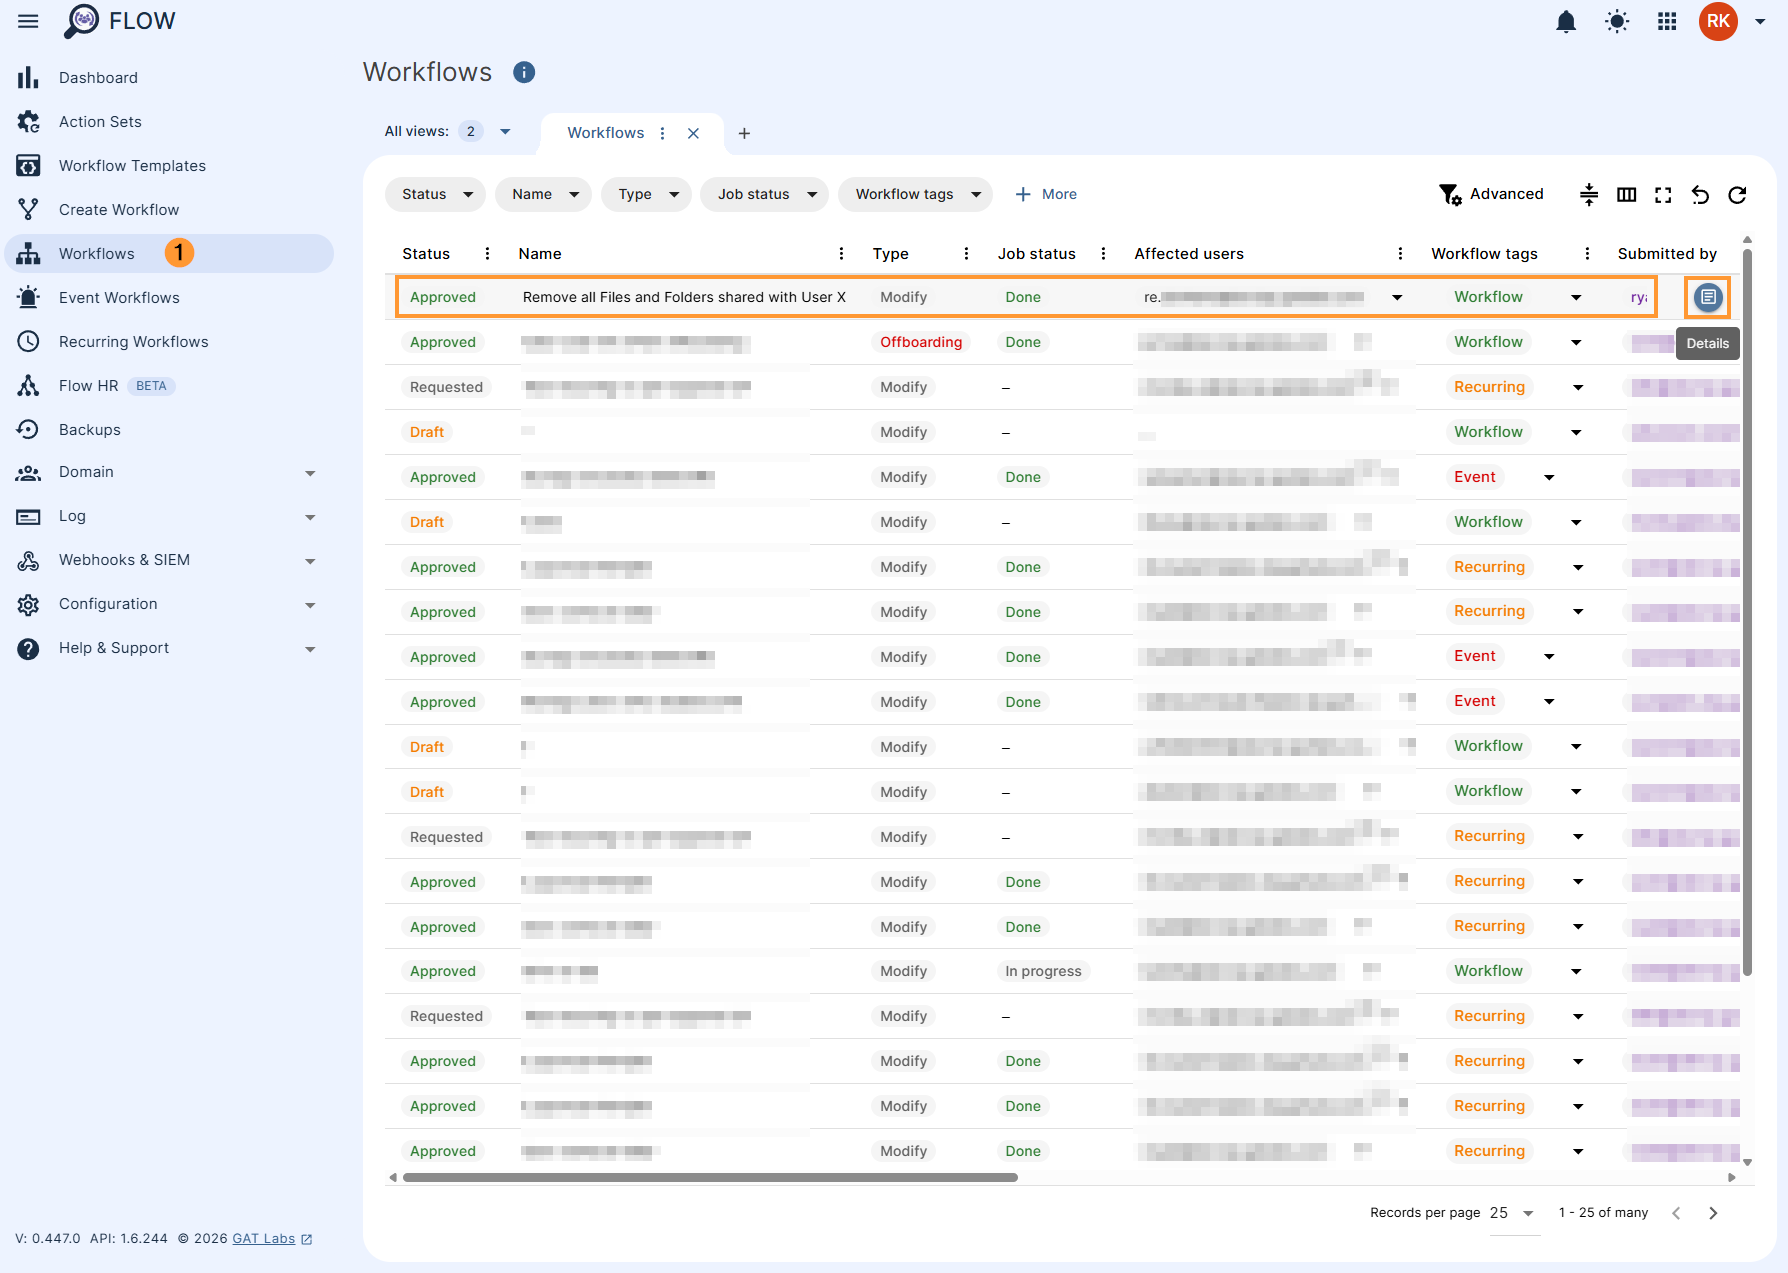Open the notifications bell
Viewport: 1788px width, 1273px height.
[x=1566, y=21]
